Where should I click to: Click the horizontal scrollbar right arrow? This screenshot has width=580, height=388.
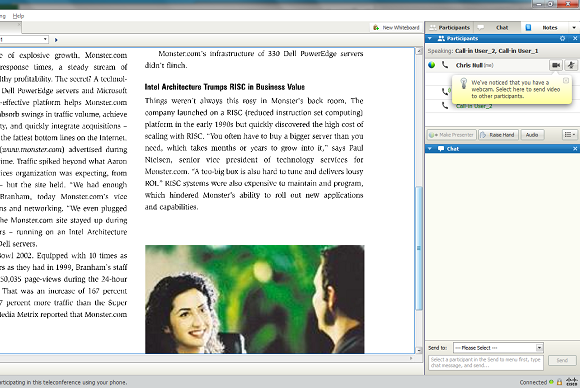pos(411,358)
